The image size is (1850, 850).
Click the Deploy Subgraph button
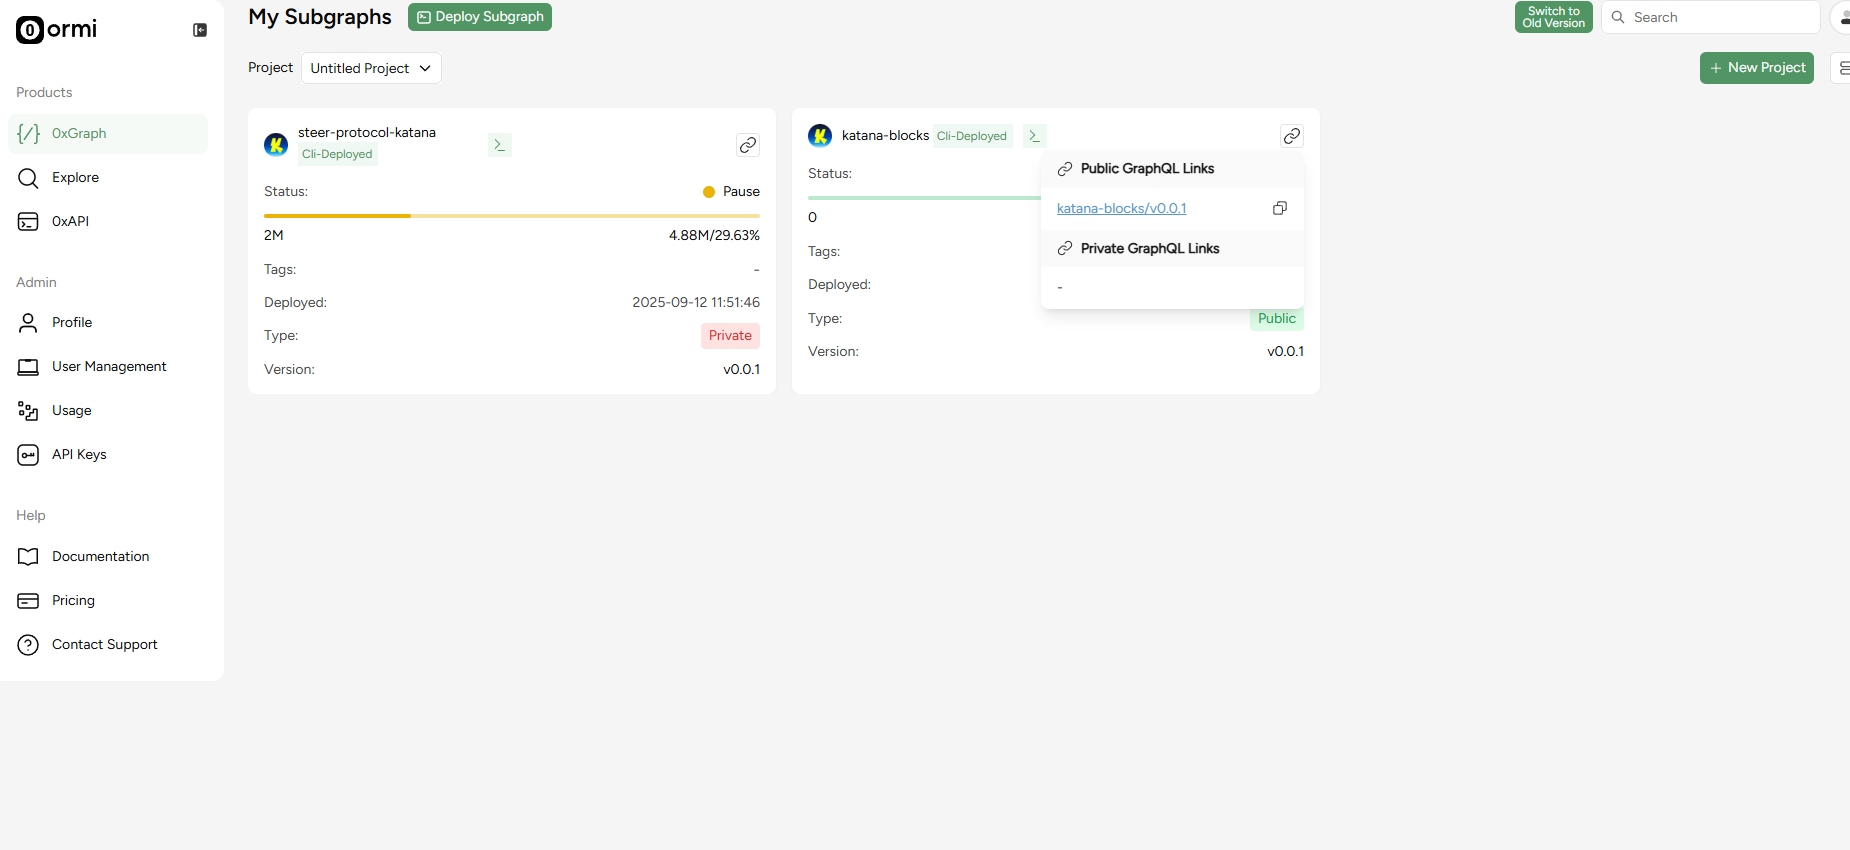point(480,17)
